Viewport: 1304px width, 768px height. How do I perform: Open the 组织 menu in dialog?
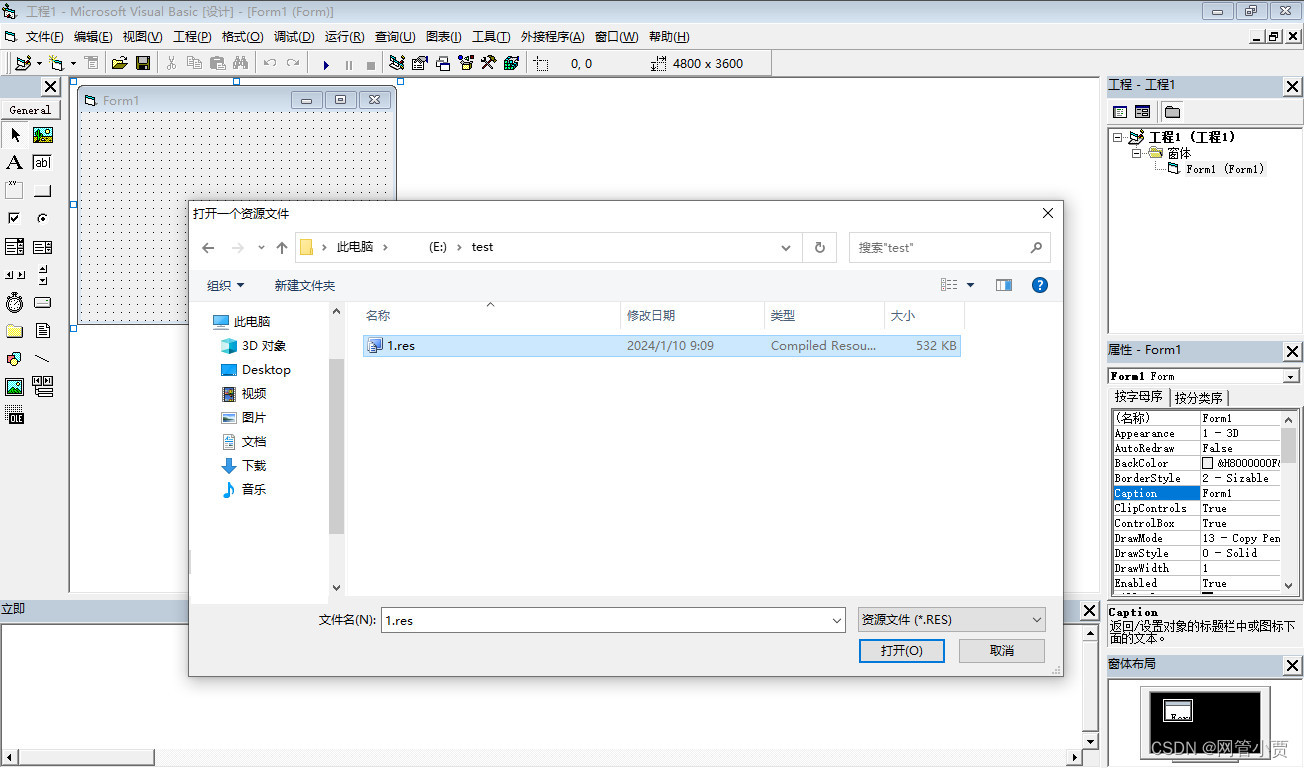[x=225, y=285]
